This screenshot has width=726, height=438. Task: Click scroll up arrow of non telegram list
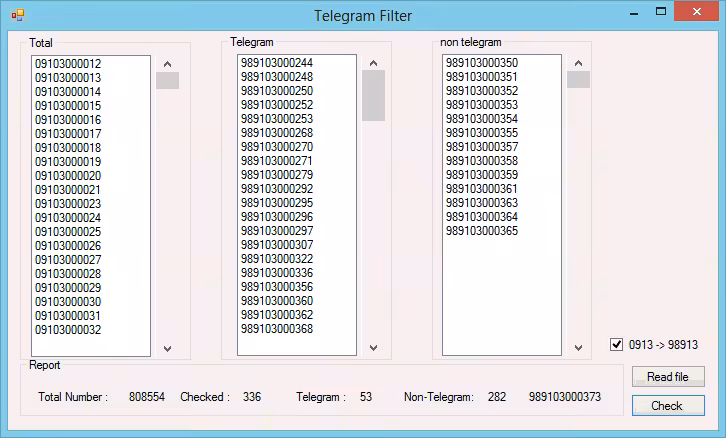pos(578,63)
